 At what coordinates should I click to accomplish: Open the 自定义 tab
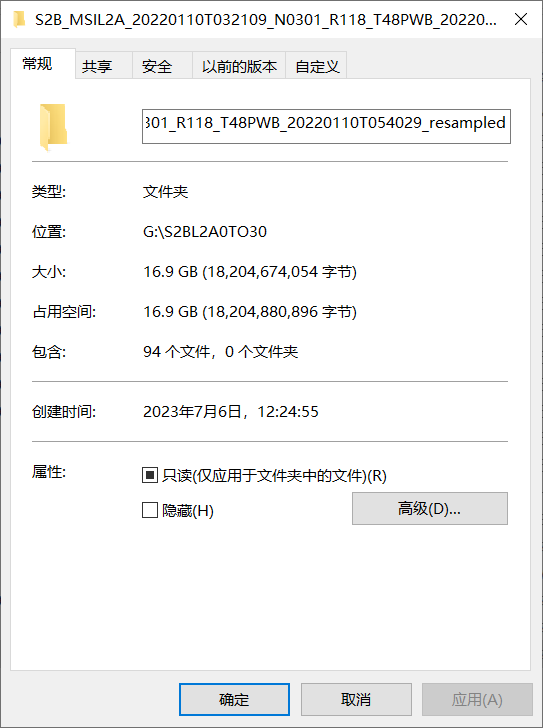click(317, 66)
